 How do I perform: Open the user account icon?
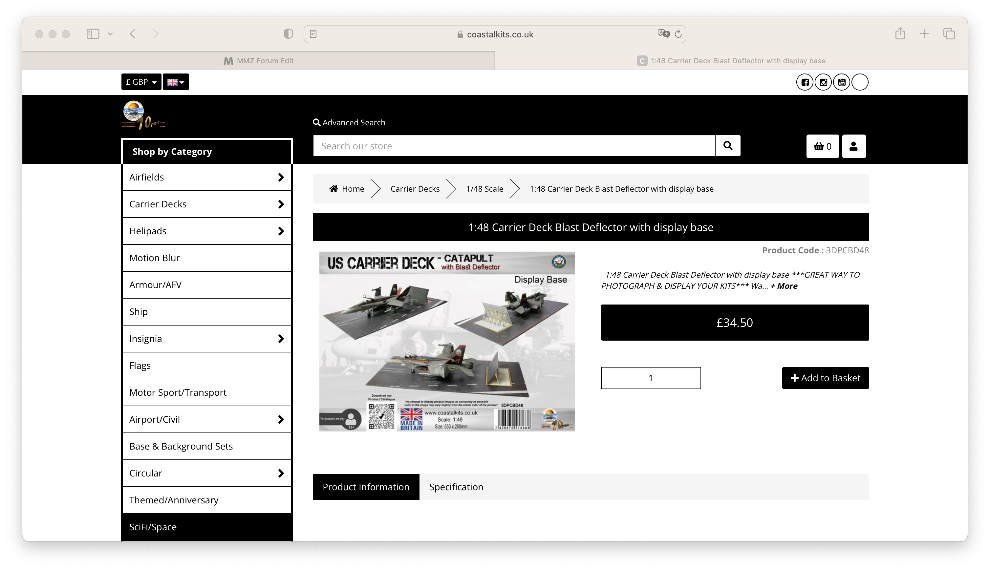tap(853, 146)
